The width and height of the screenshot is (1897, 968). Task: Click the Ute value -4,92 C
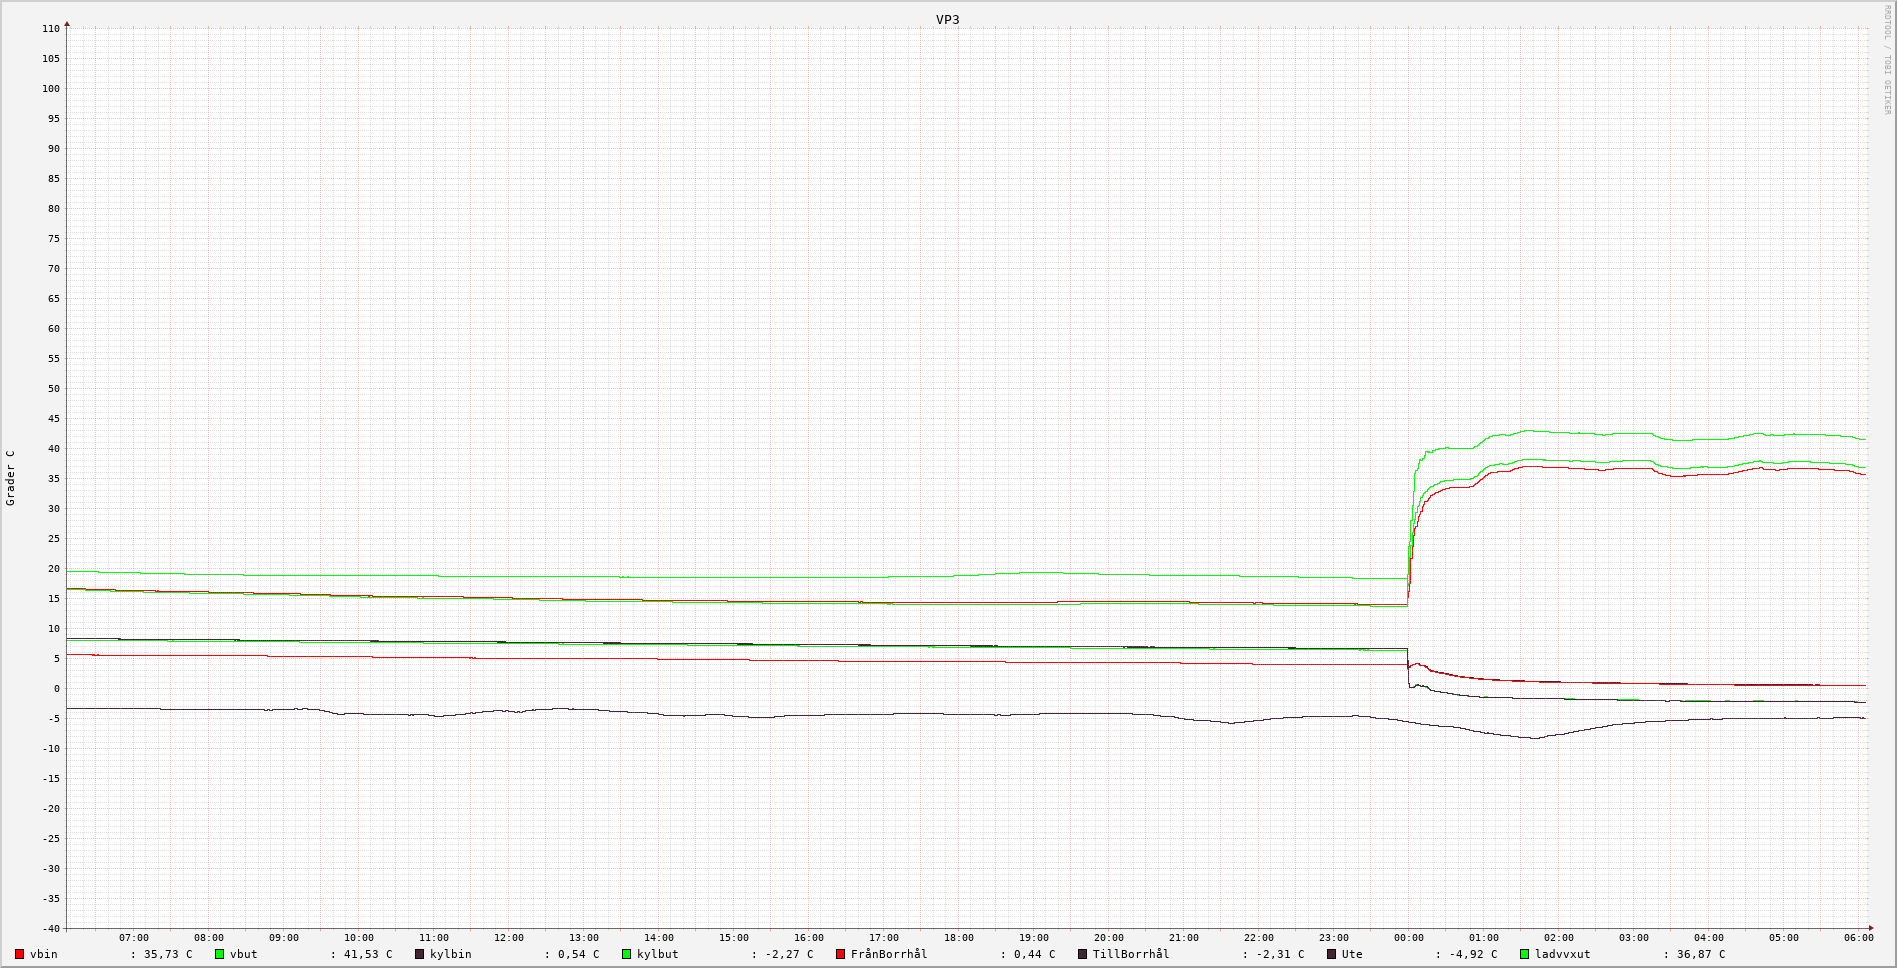[x=1473, y=954]
